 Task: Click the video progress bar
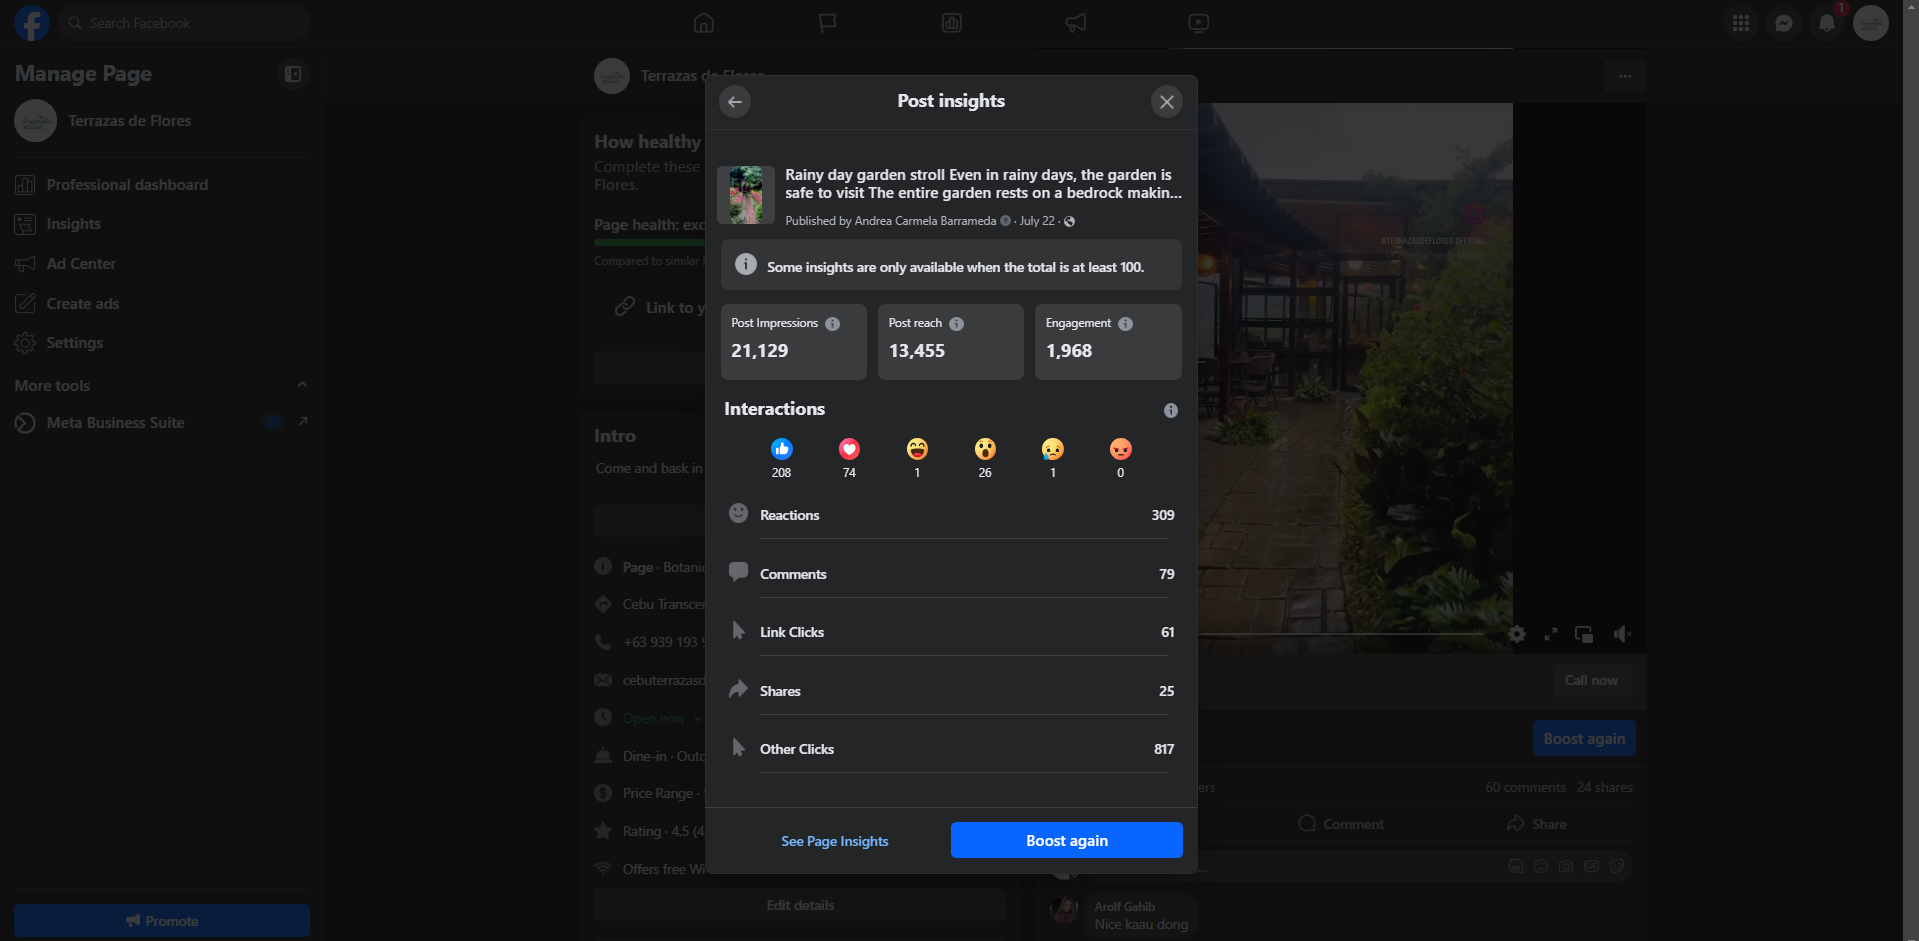(1340, 634)
